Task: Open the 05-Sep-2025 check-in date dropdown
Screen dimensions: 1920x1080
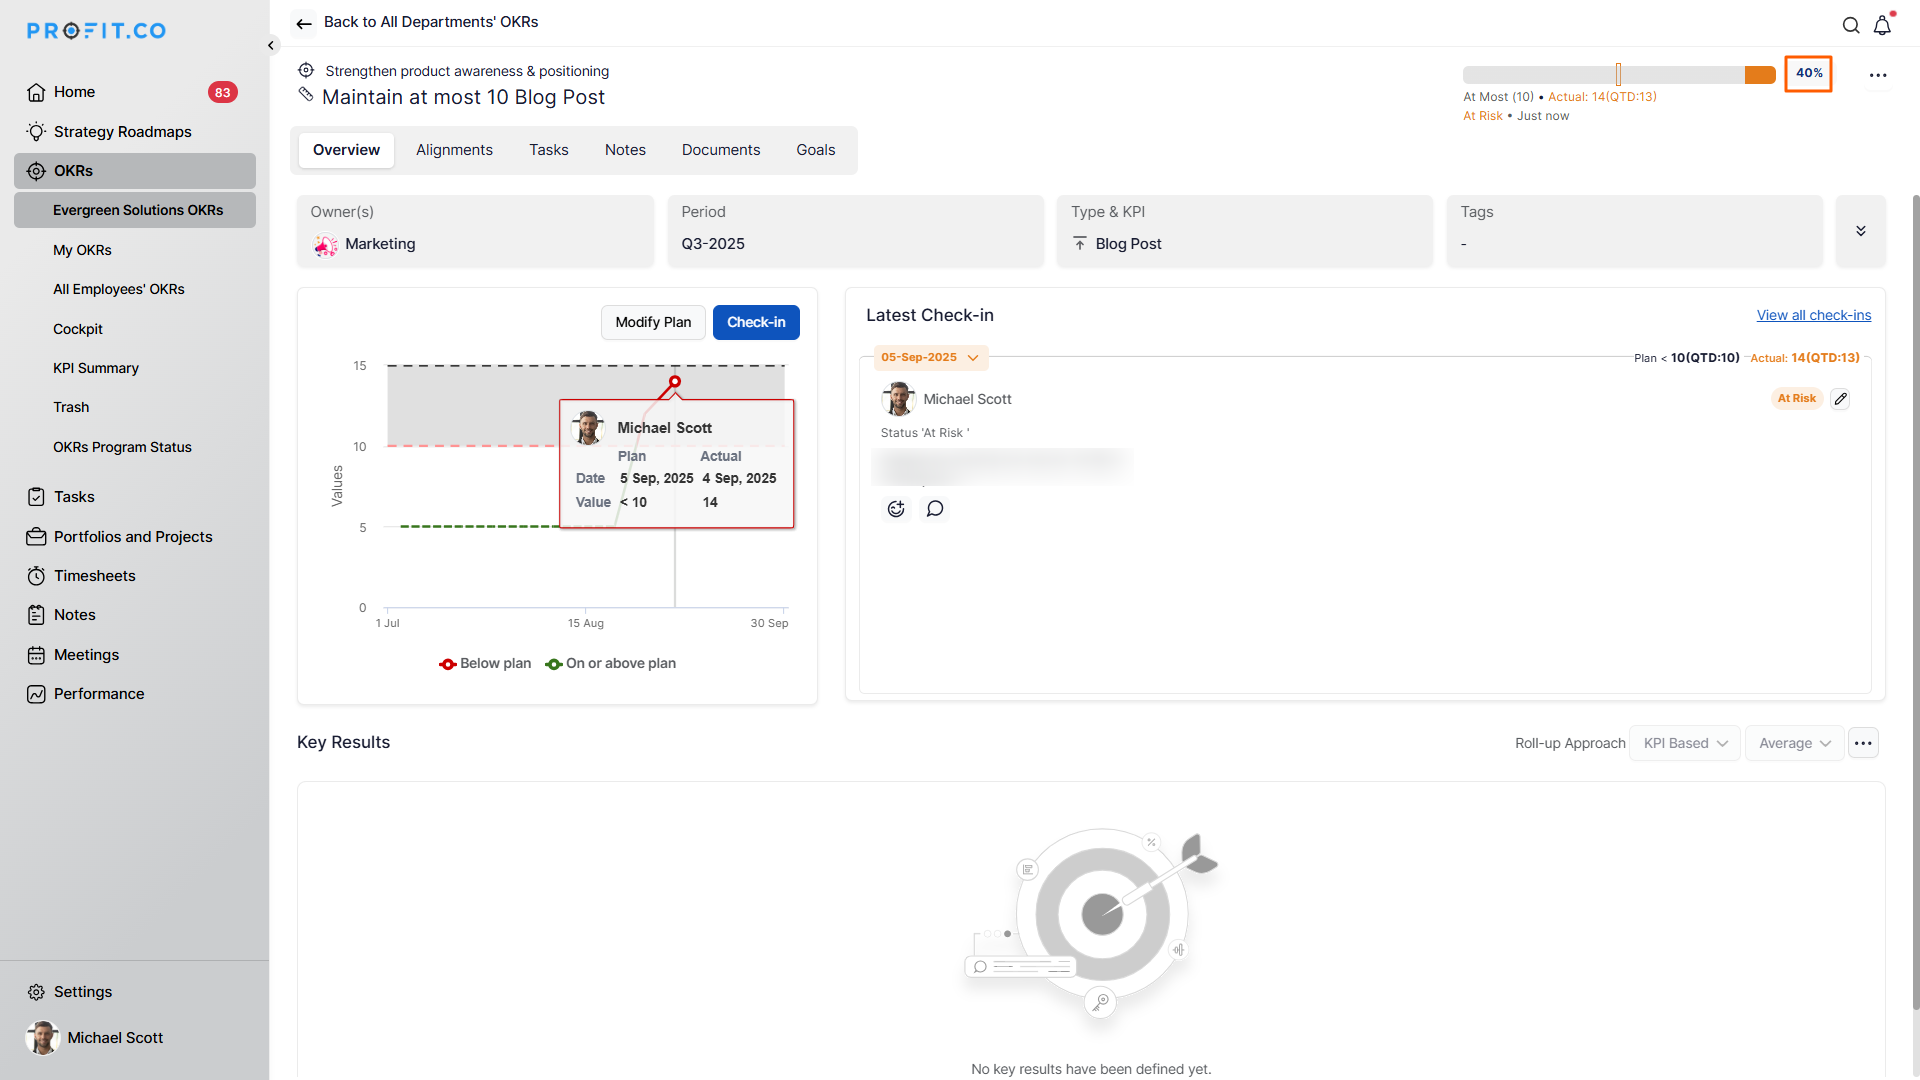Action: coord(930,358)
